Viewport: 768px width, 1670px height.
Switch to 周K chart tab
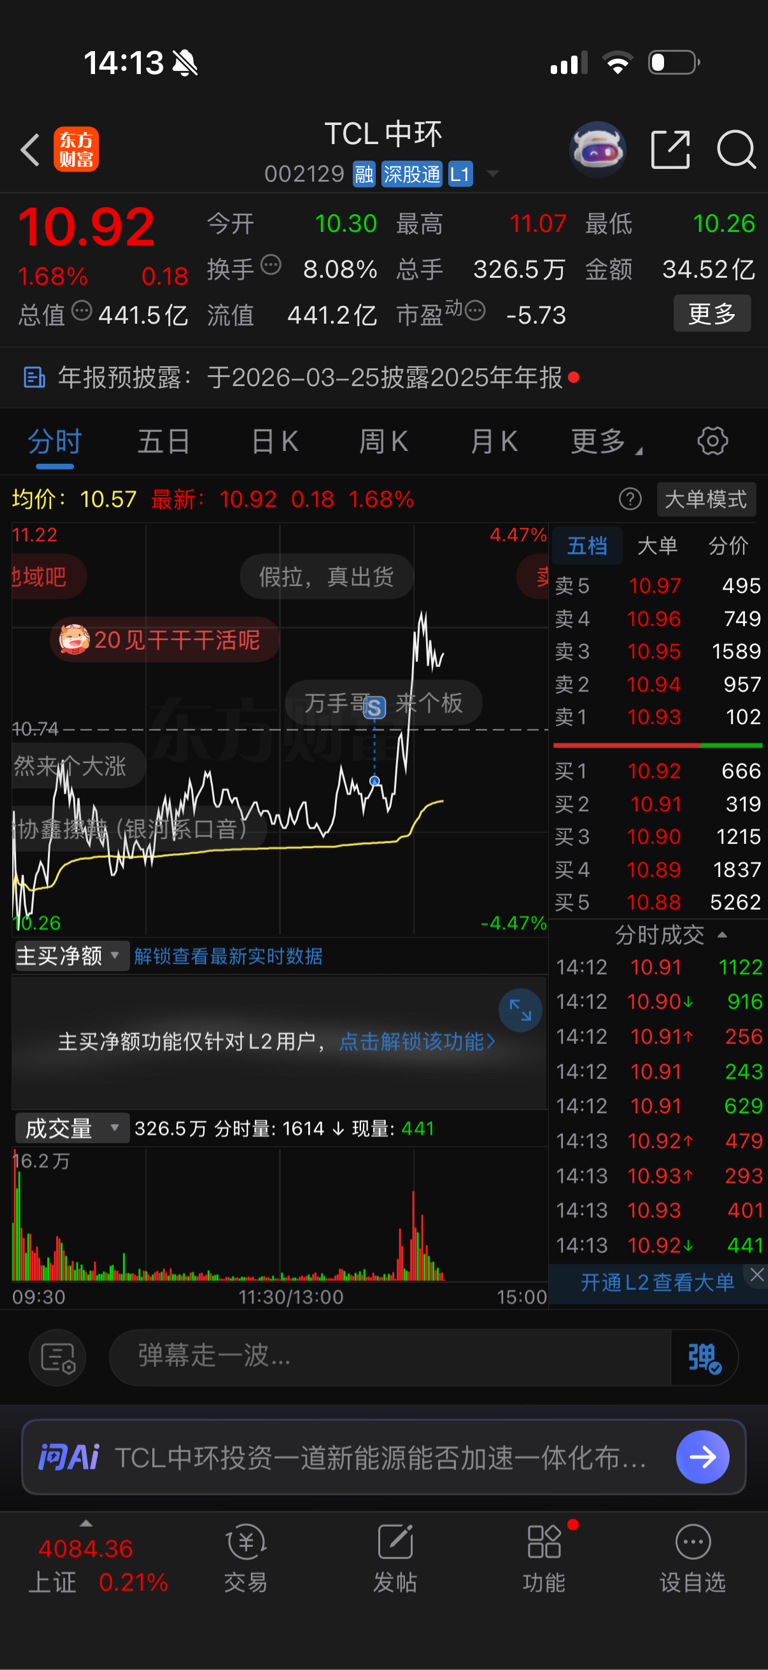(384, 441)
